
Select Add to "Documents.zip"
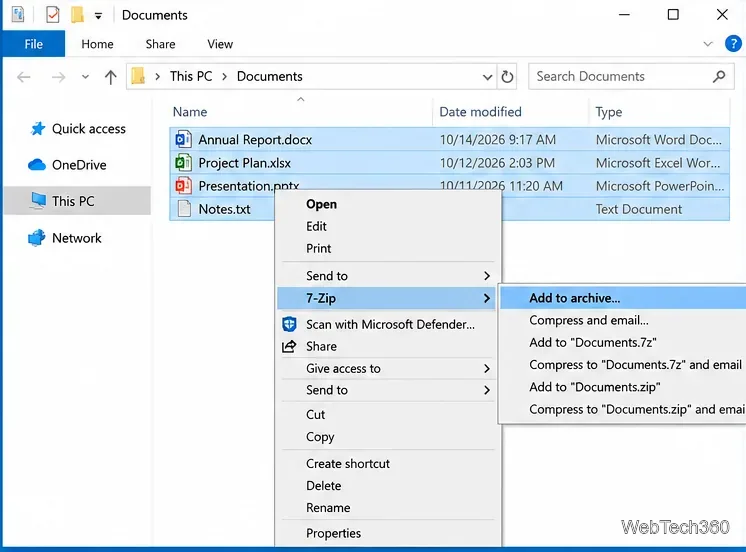(623, 387)
